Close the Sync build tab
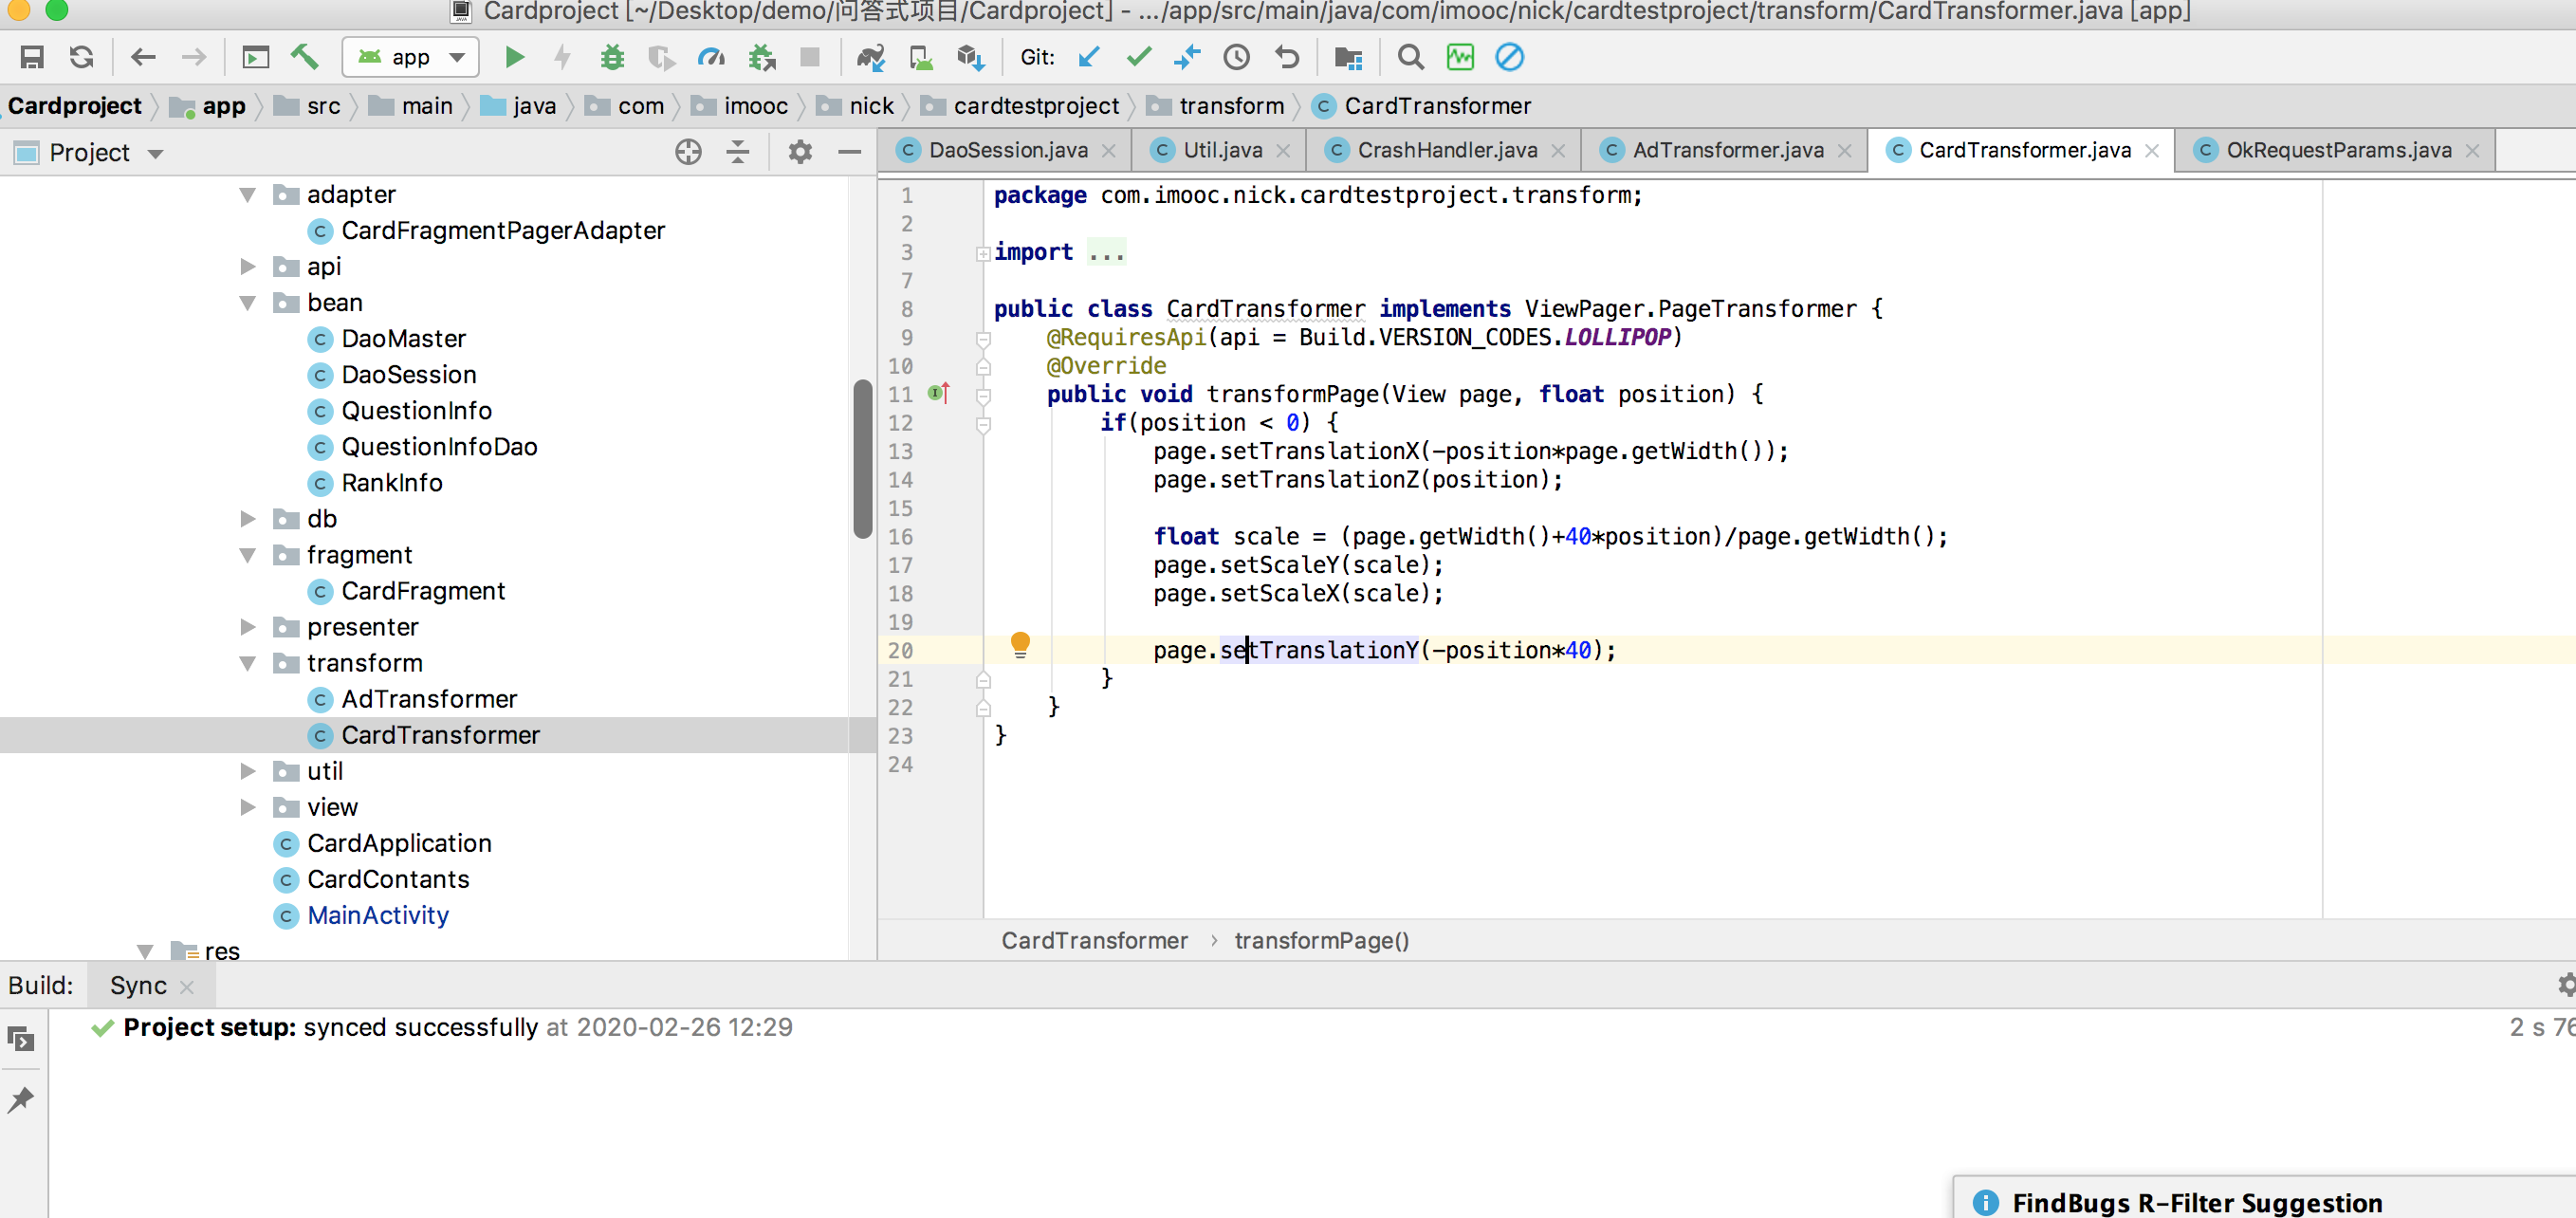The image size is (2576, 1218). point(186,986)
